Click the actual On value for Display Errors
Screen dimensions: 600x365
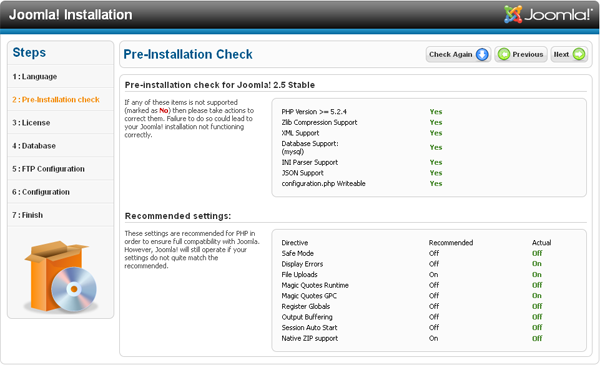[x=536, y=264]
